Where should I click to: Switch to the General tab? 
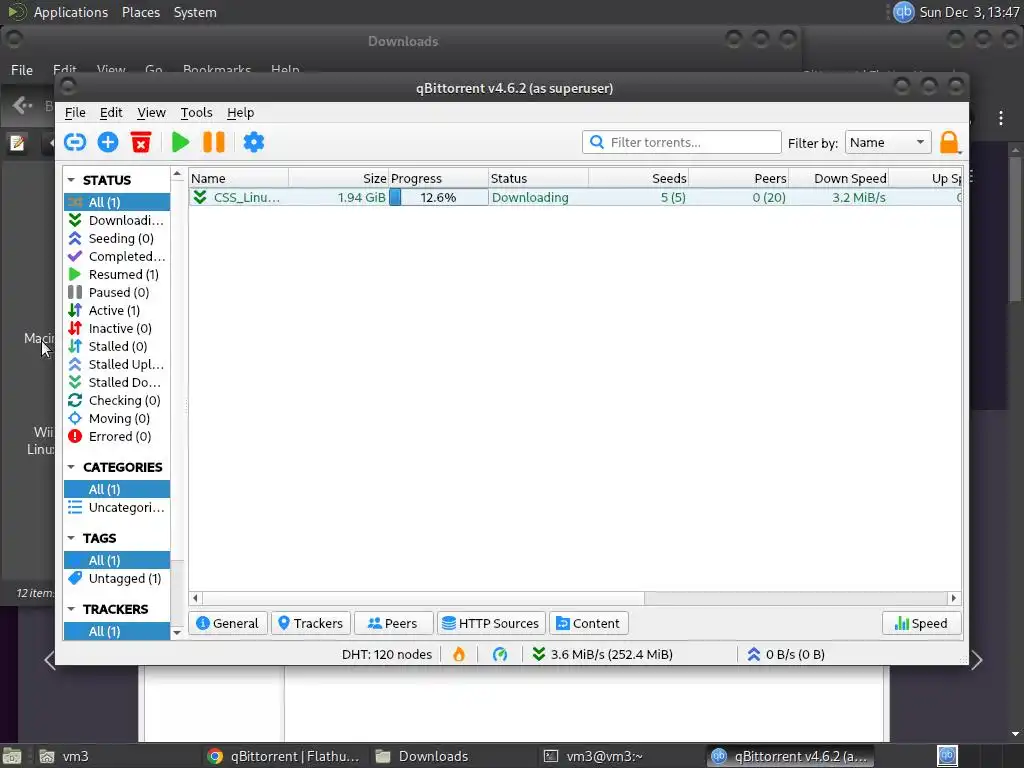(x=227, y=623)
